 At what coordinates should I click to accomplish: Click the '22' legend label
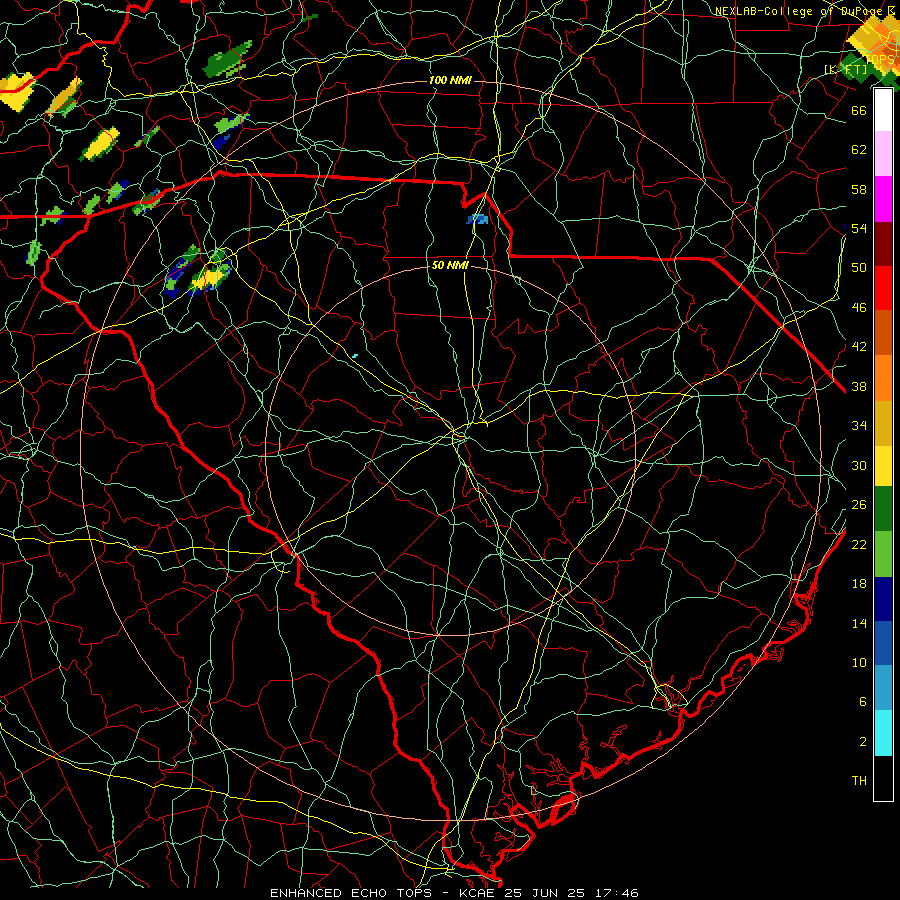click(859, 544)
